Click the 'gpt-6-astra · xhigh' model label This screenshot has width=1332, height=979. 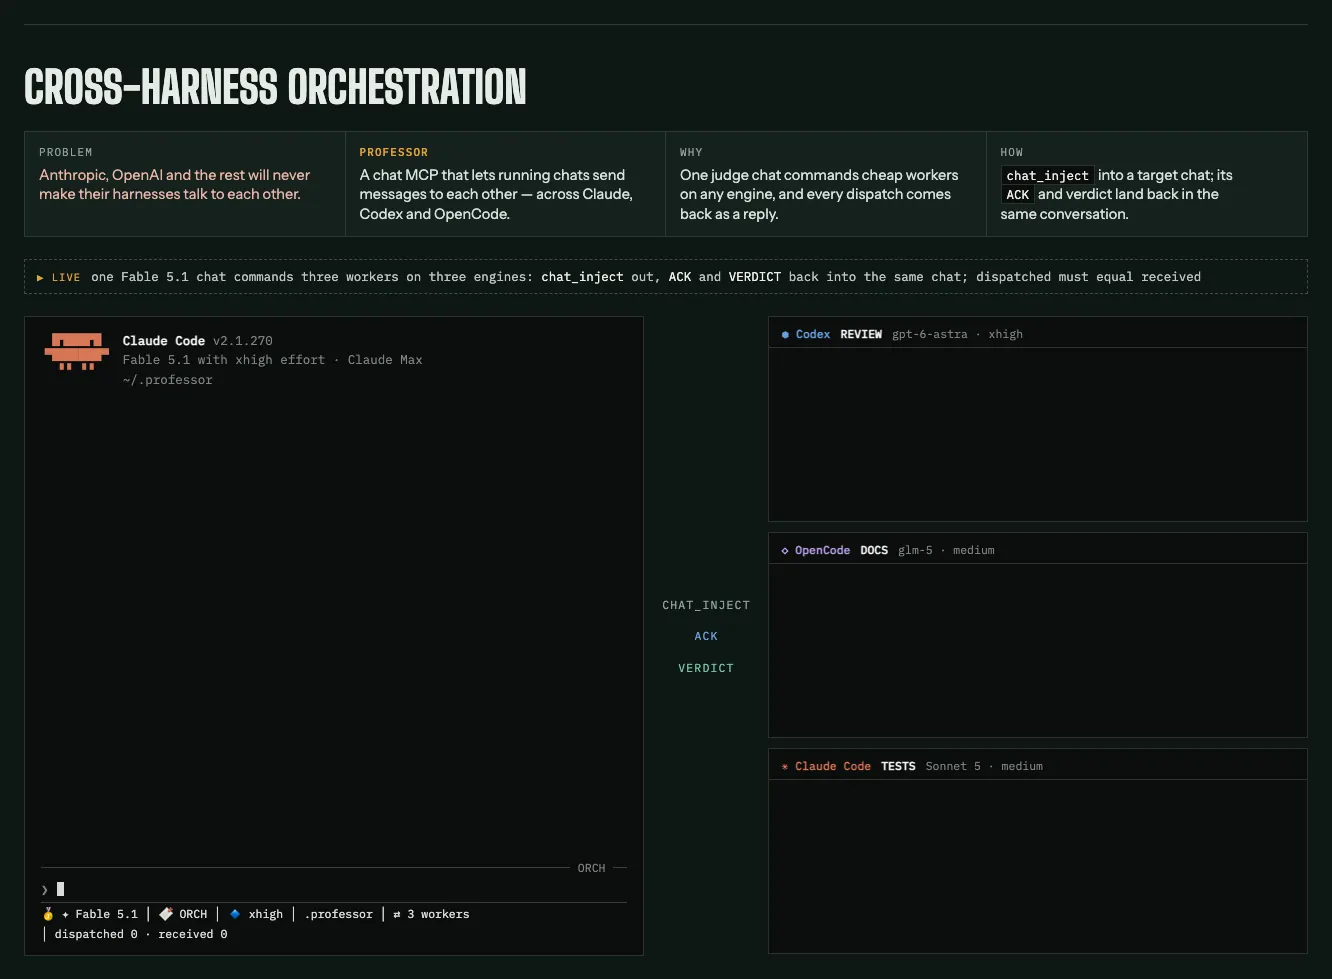pyautogui.click(x=957, y=334)
